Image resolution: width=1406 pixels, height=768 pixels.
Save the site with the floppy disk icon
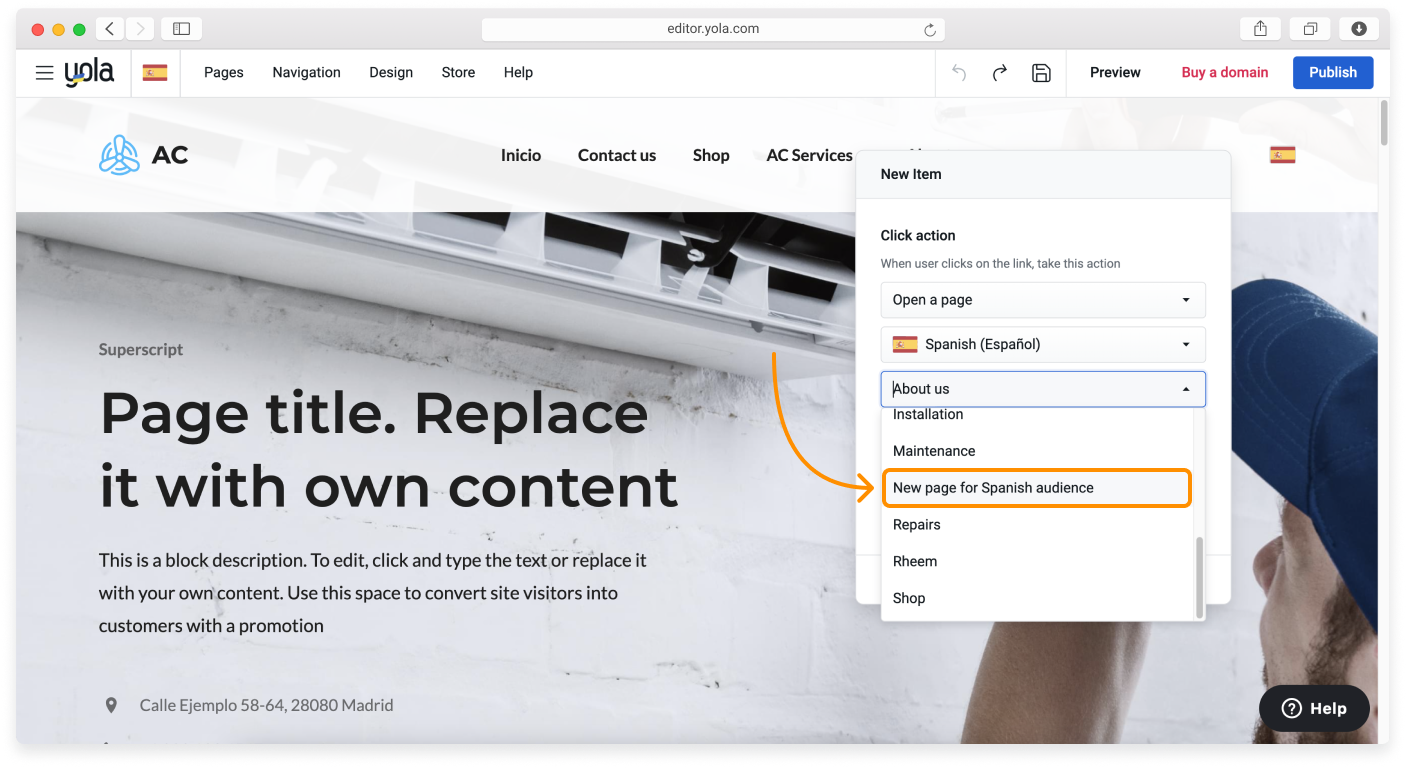tap(1041, 73)
